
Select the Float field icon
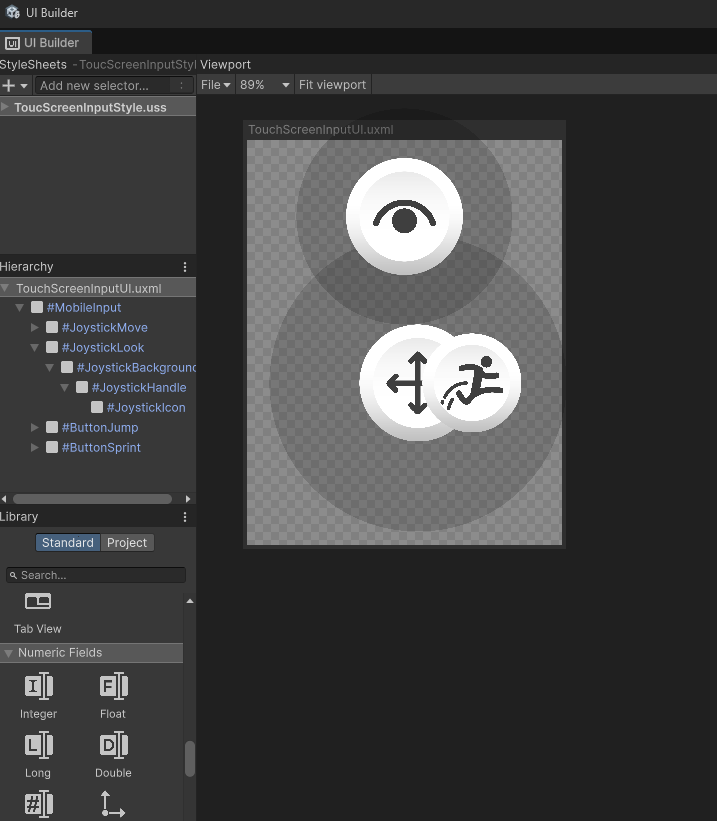point(113,687)
